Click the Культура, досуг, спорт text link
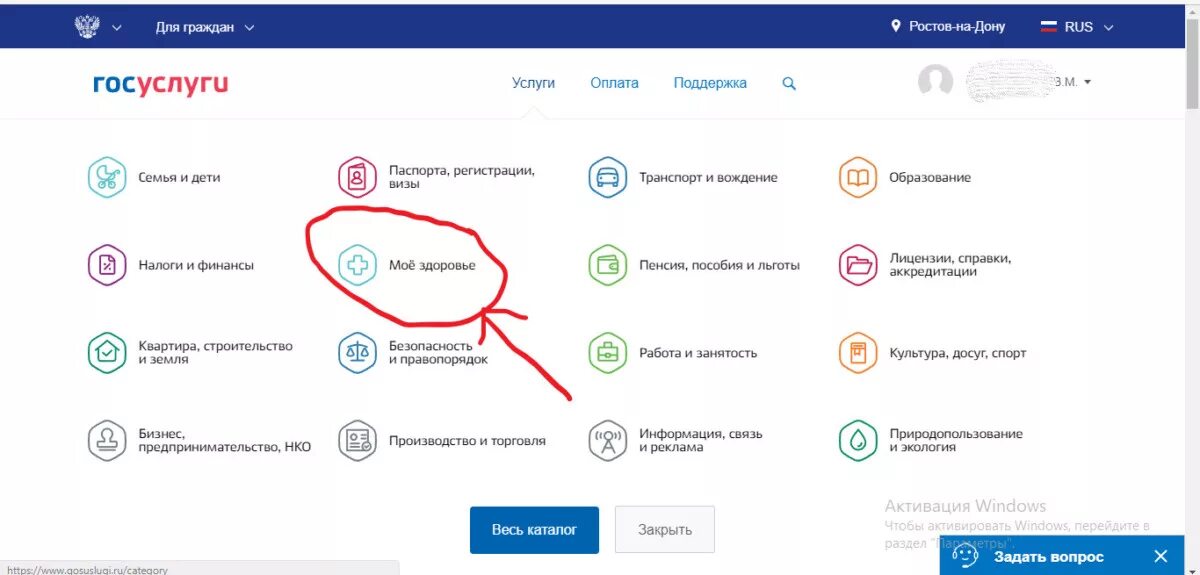This screenshot has height=575, width=1200. 958,353
